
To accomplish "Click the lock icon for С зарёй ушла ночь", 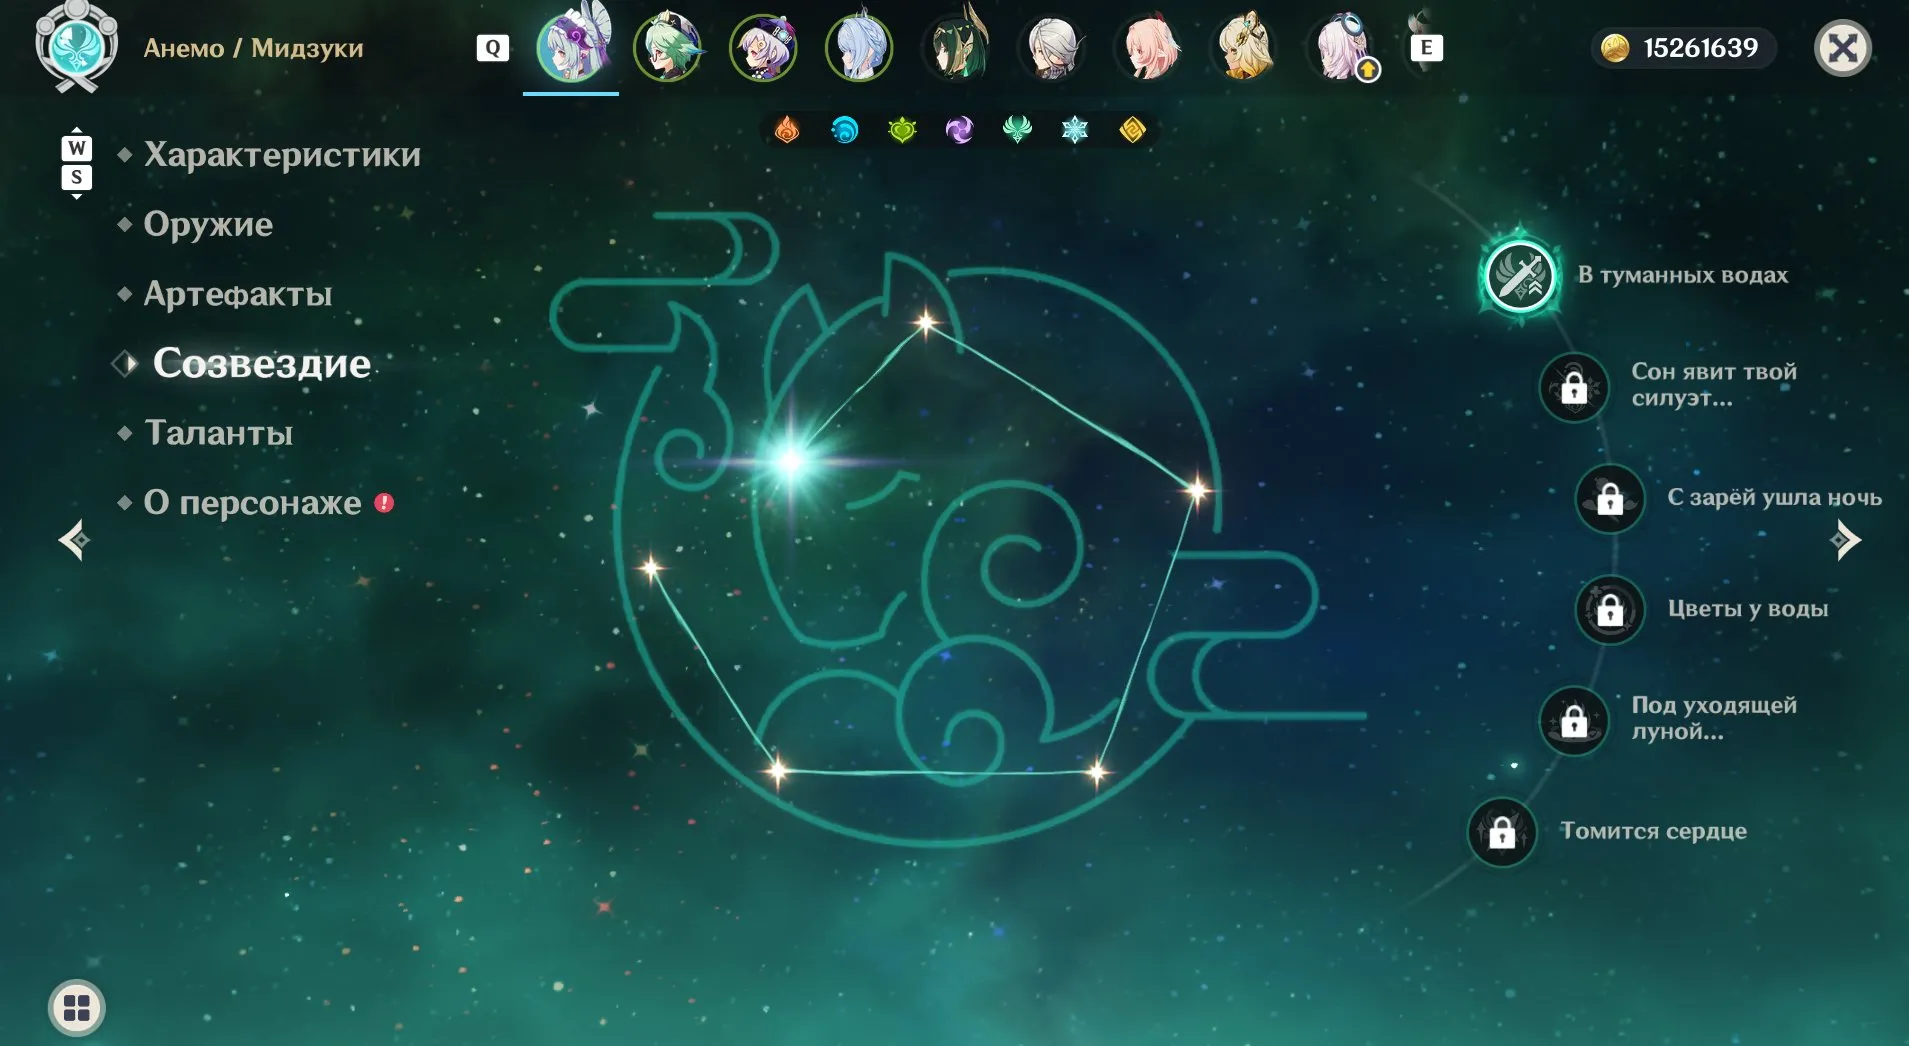I will click(x=1610, y=498).
